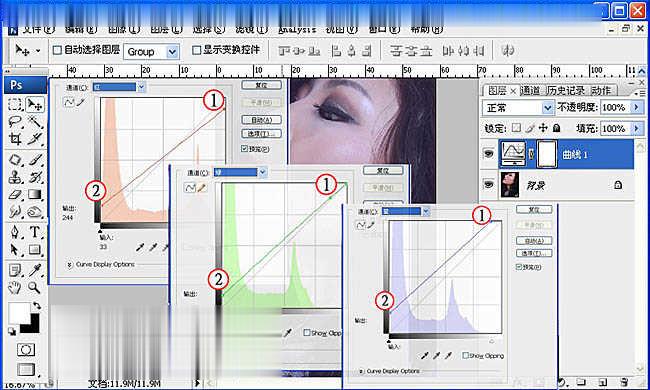Click pencil draw-curve icon in green Curves dialog
This screenshot has height=390, width=650.
[x=201, y=188]
